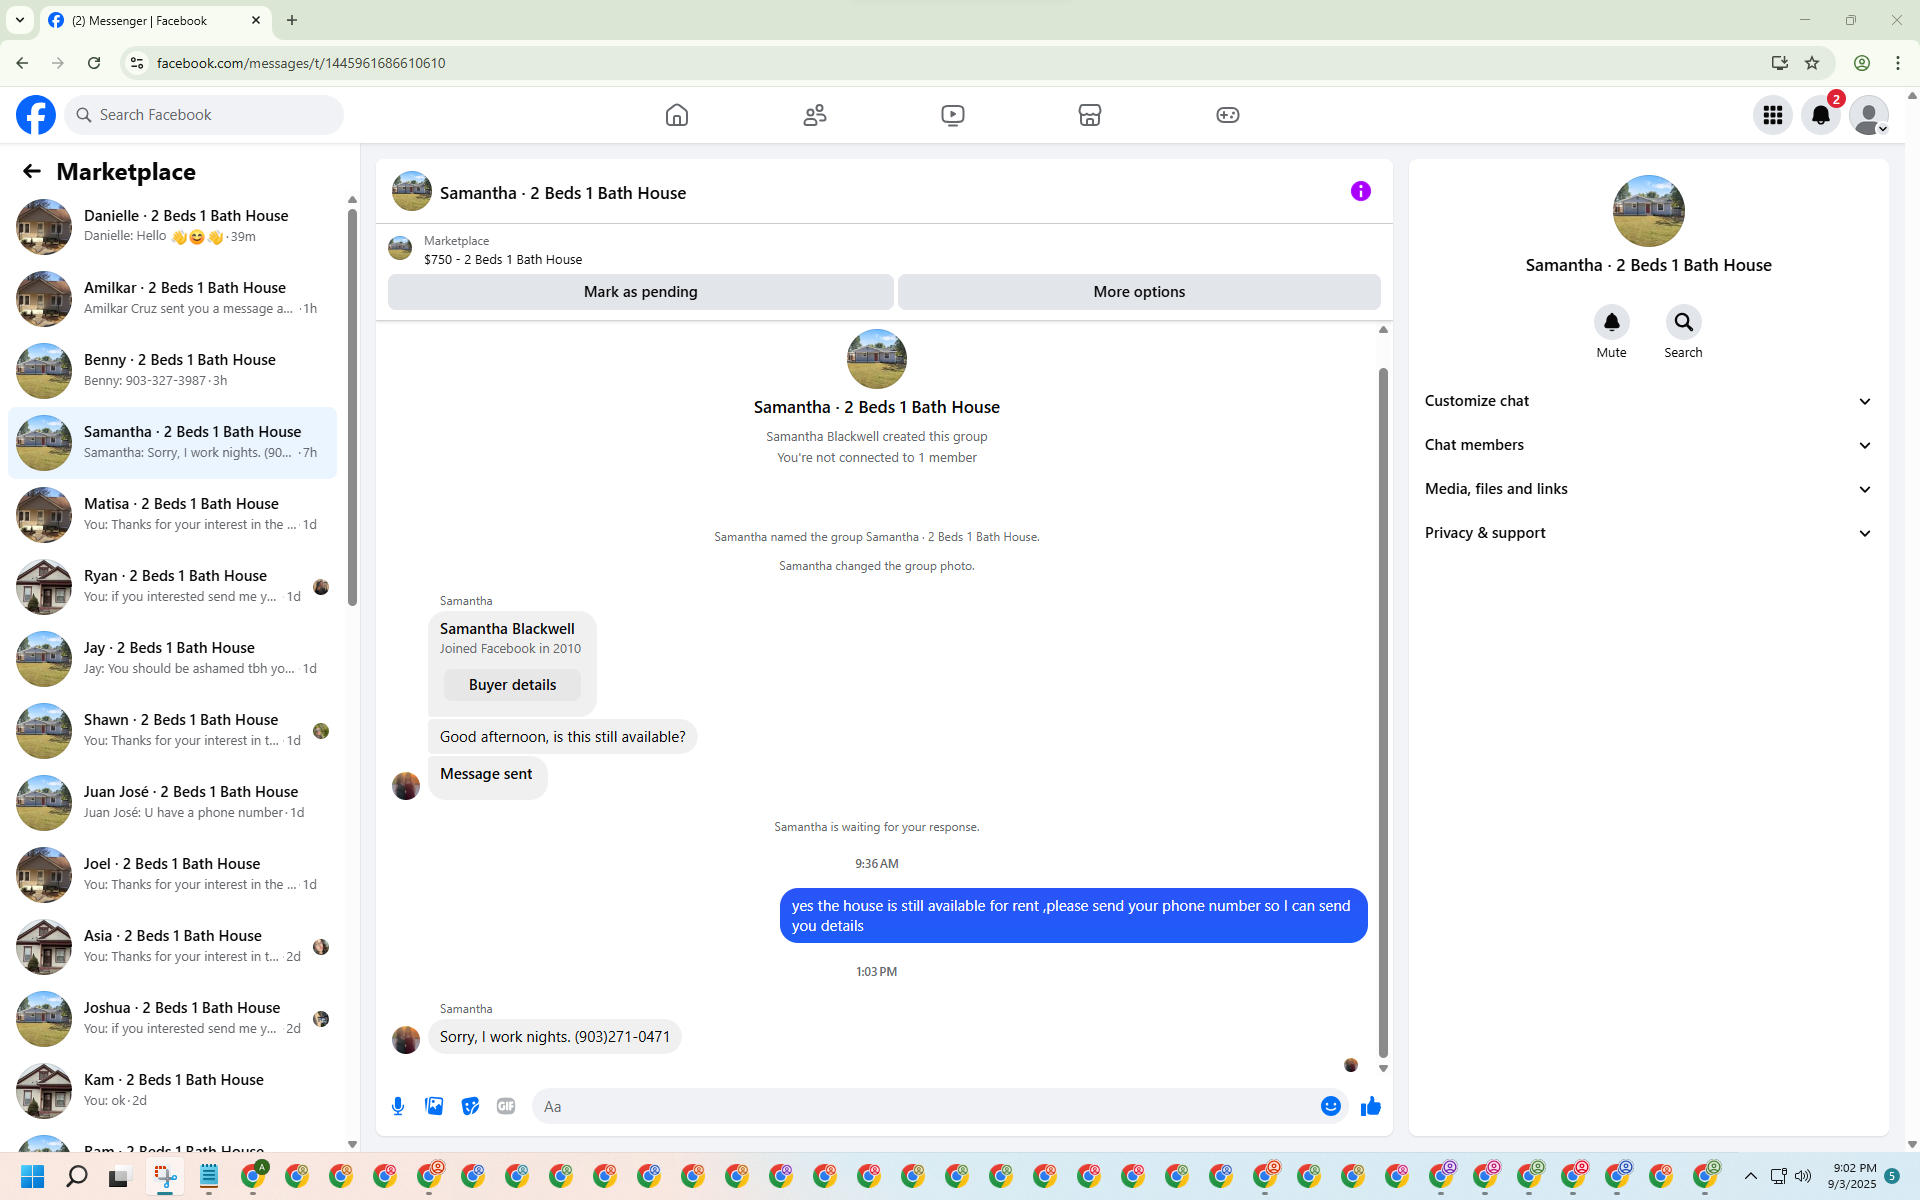Screen dimensions: 1920x1200
Task: Reload the page in the browser
Action: point(94,63)
